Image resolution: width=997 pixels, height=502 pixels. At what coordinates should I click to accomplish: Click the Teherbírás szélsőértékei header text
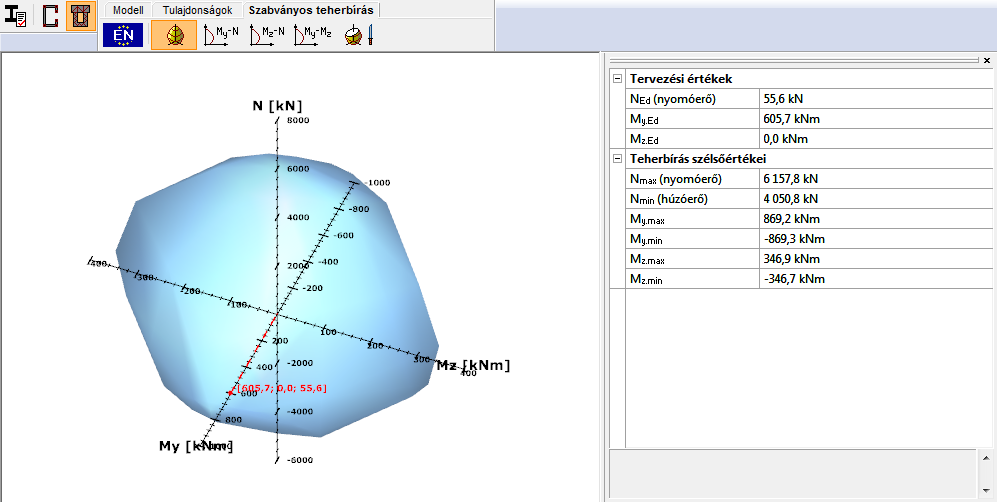(698, 158)
